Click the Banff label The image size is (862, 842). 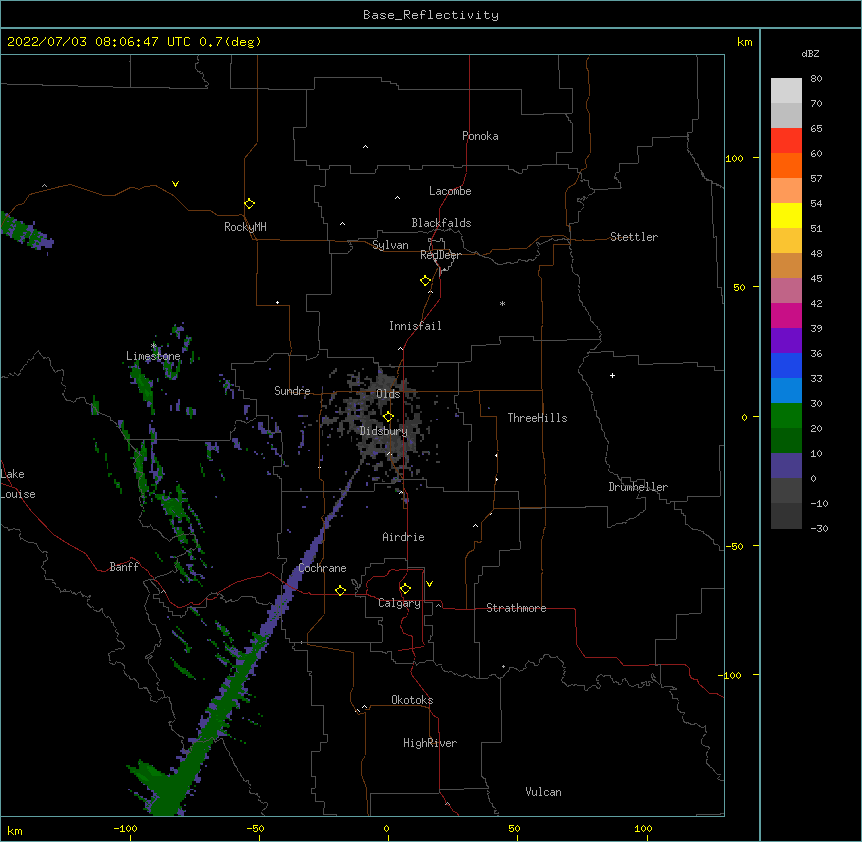(x=124, y=567)
